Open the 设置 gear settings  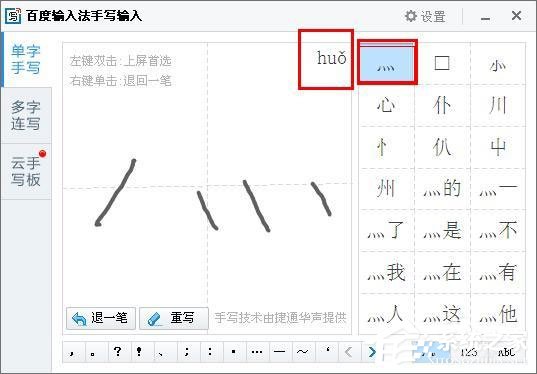(425, 16)
